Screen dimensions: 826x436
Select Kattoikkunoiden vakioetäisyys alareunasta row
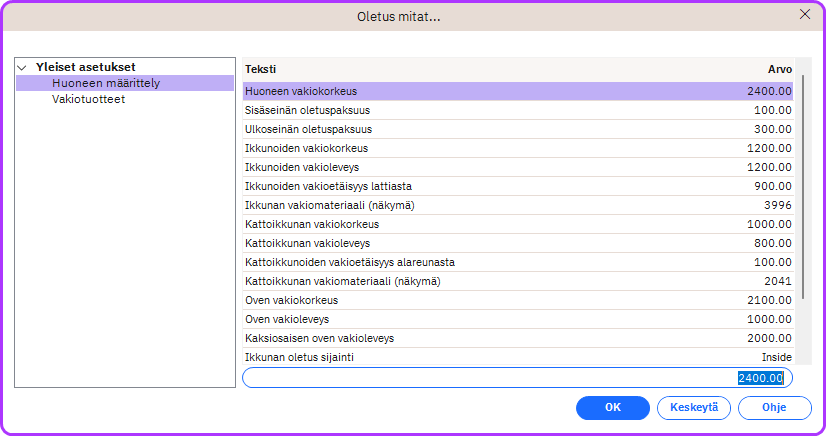pyautogui.click(x=518, y=262)
